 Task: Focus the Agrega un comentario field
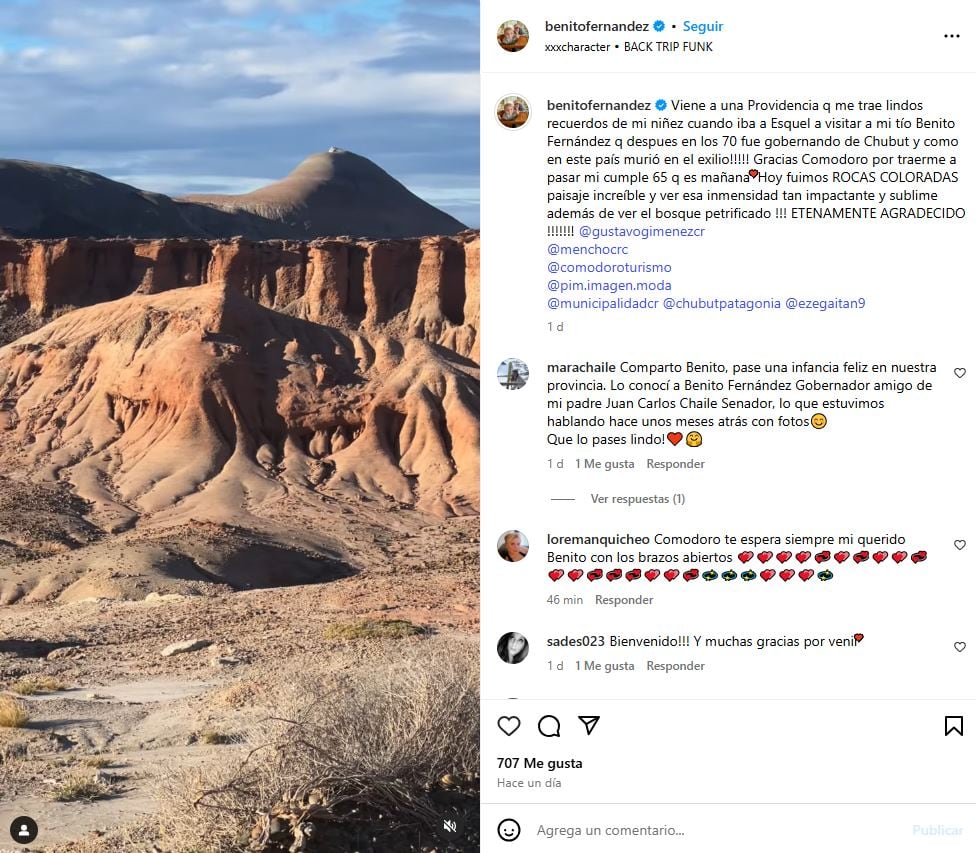pos(716,830)
